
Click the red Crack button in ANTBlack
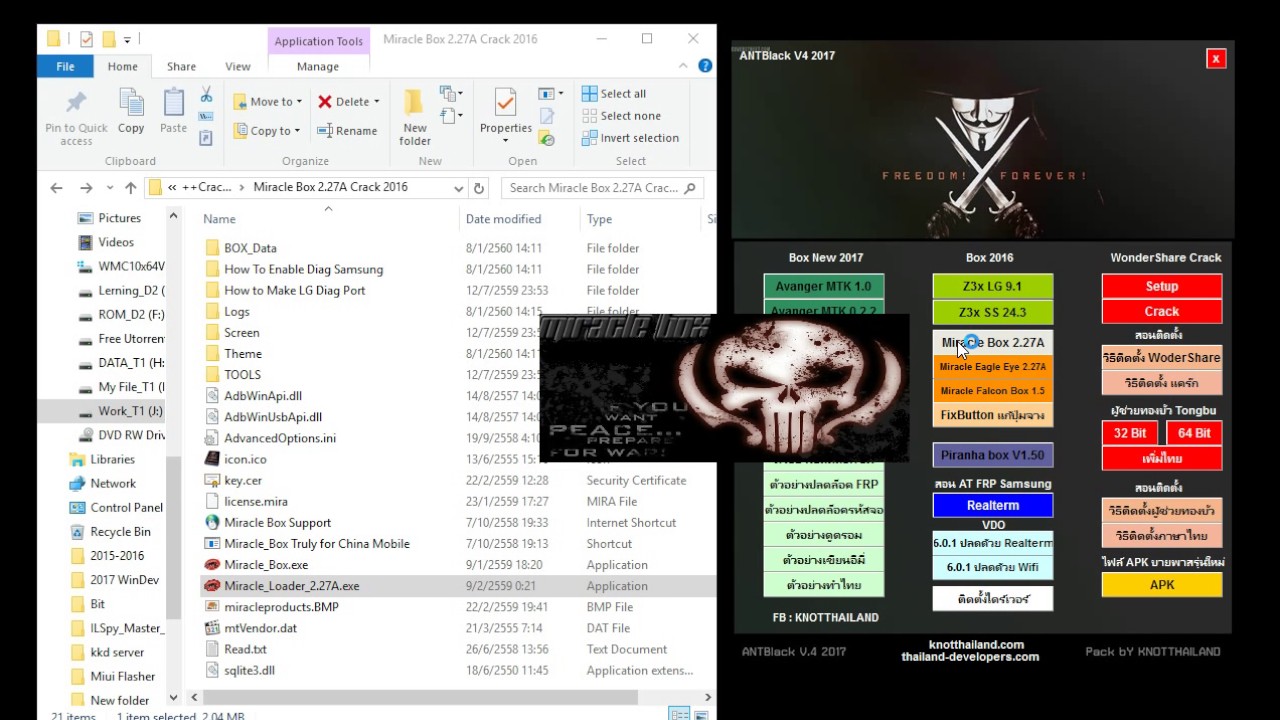click(1162, 311)
